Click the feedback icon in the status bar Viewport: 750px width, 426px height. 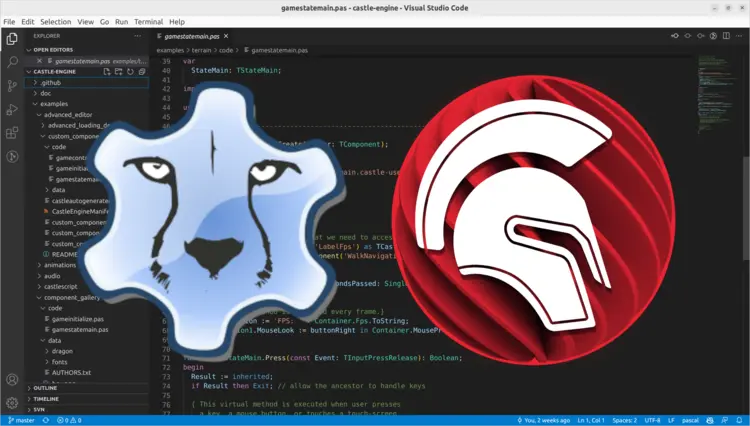[725, 420]
